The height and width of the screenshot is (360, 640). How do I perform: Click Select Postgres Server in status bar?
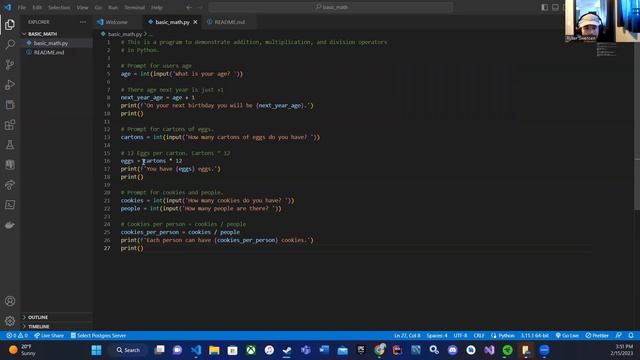click(98, 336)
